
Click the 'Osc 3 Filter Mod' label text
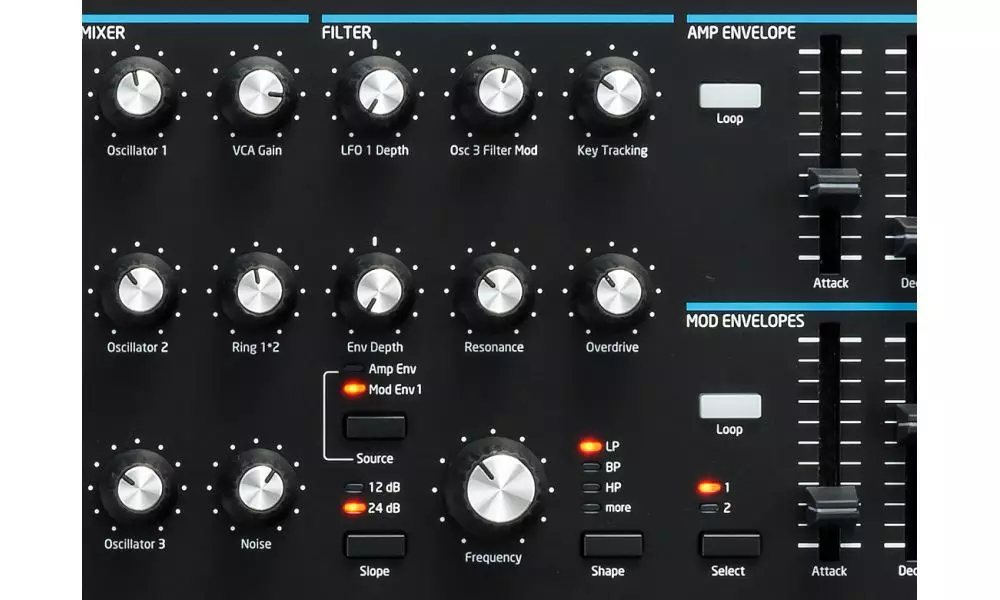click(494, 150)
